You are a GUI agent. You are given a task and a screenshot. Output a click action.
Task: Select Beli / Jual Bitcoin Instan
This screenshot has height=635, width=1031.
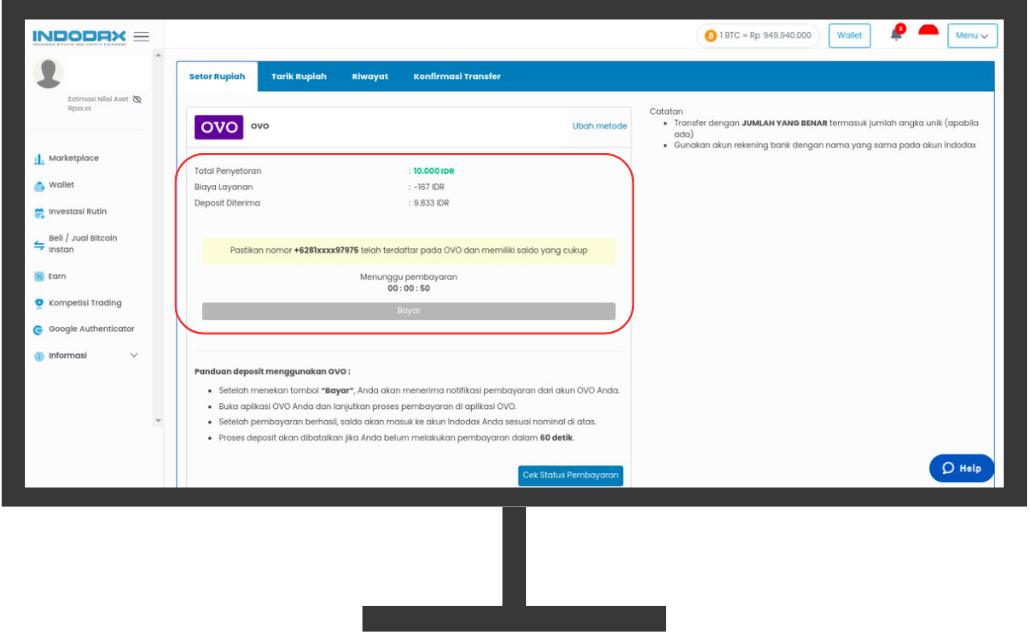(83, 244)
